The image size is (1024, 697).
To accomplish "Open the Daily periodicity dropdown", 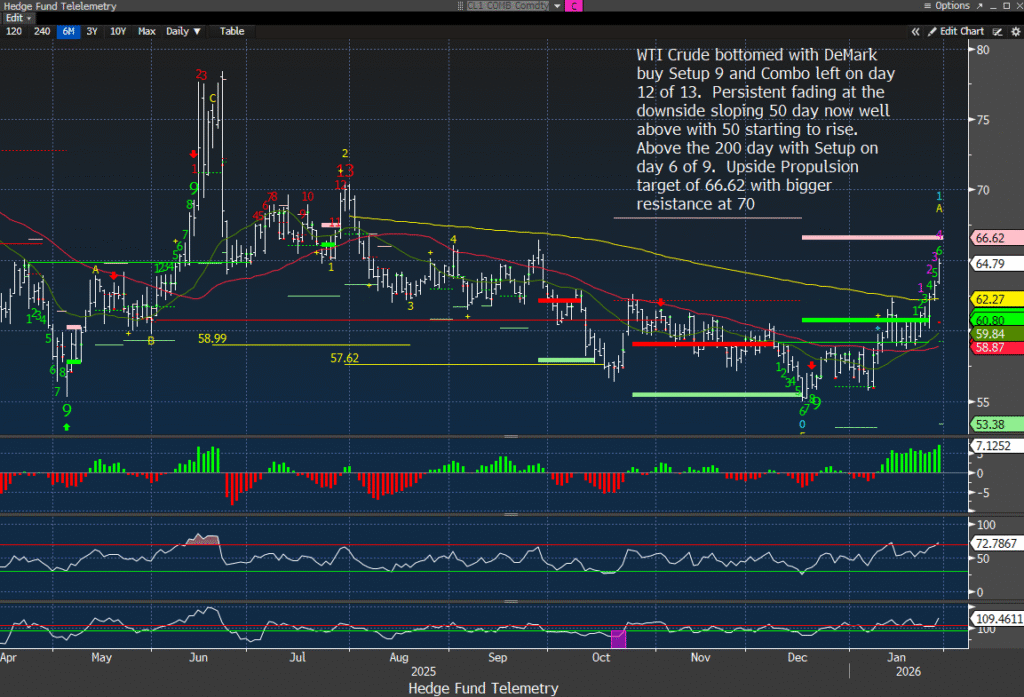I will (182, 31).
